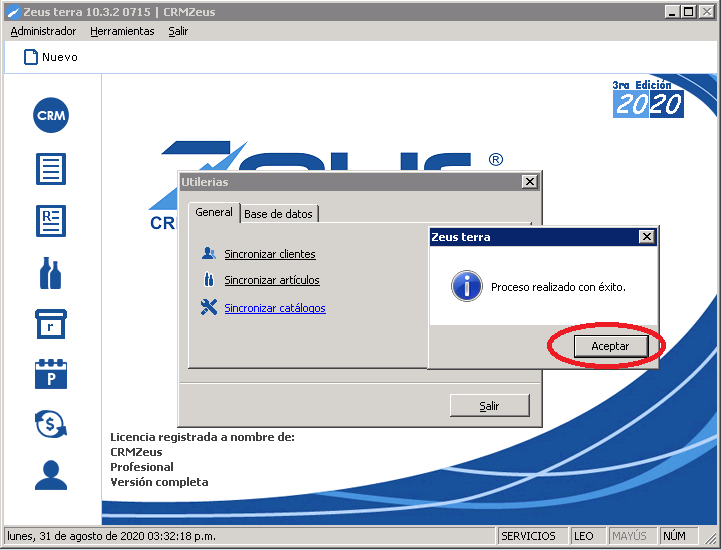721x550 pixels.
Task: Click the Salir button in Utilerias window
Action: pyautogui.click(x=490, y=406)
